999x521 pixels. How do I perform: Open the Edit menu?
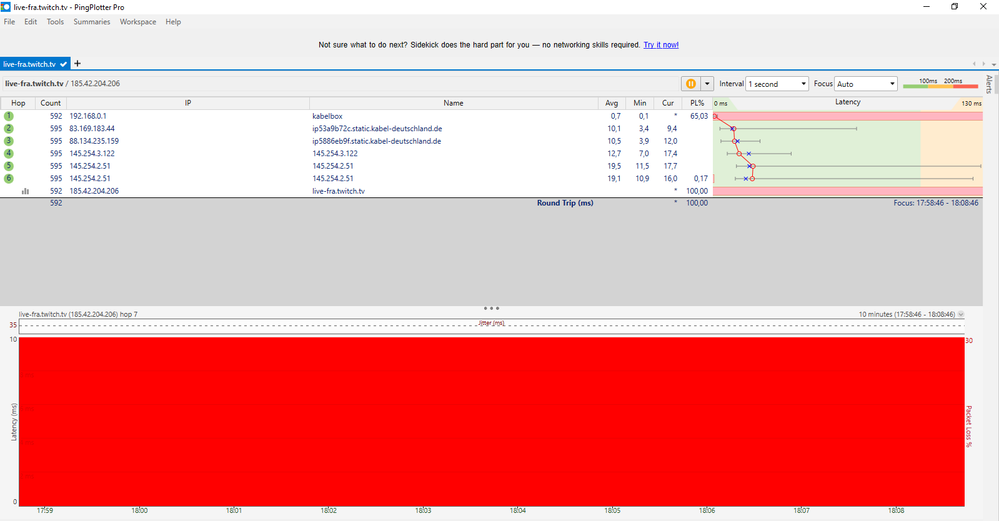pos(31,22)
